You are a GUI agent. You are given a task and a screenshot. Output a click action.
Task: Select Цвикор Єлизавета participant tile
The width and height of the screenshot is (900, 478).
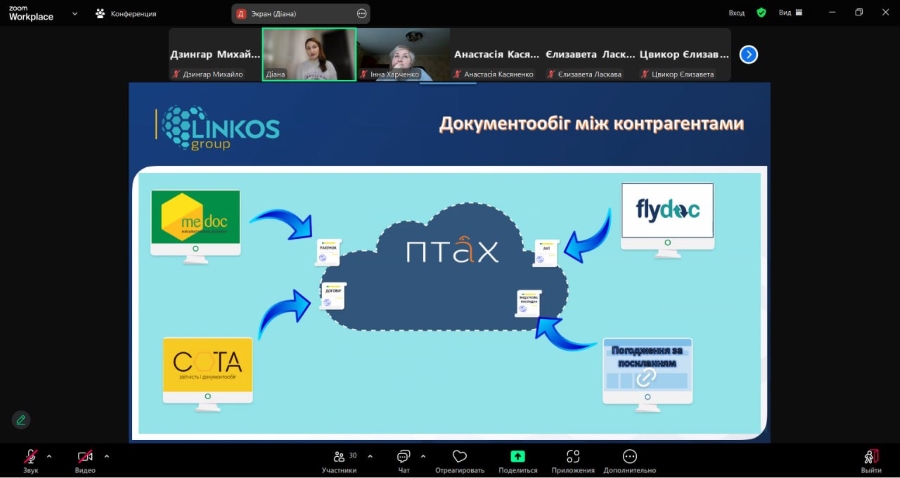click(x=684, y=55)
